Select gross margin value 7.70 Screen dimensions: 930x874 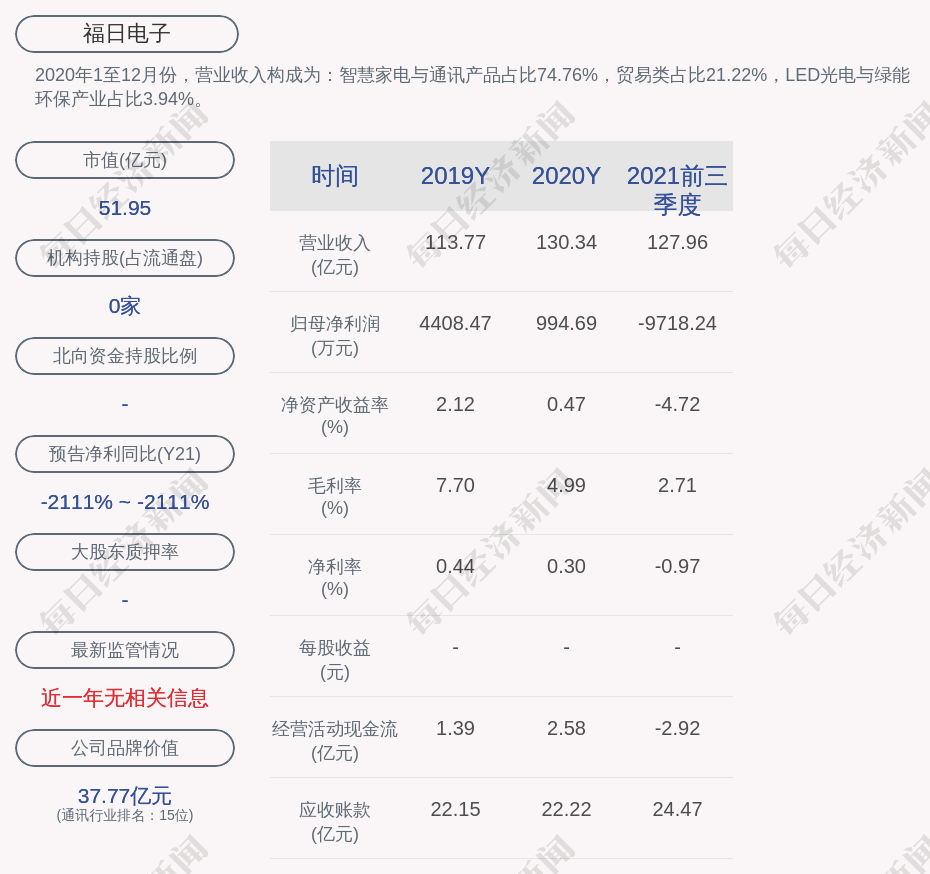pyautogui.click(x=455, y=486)
